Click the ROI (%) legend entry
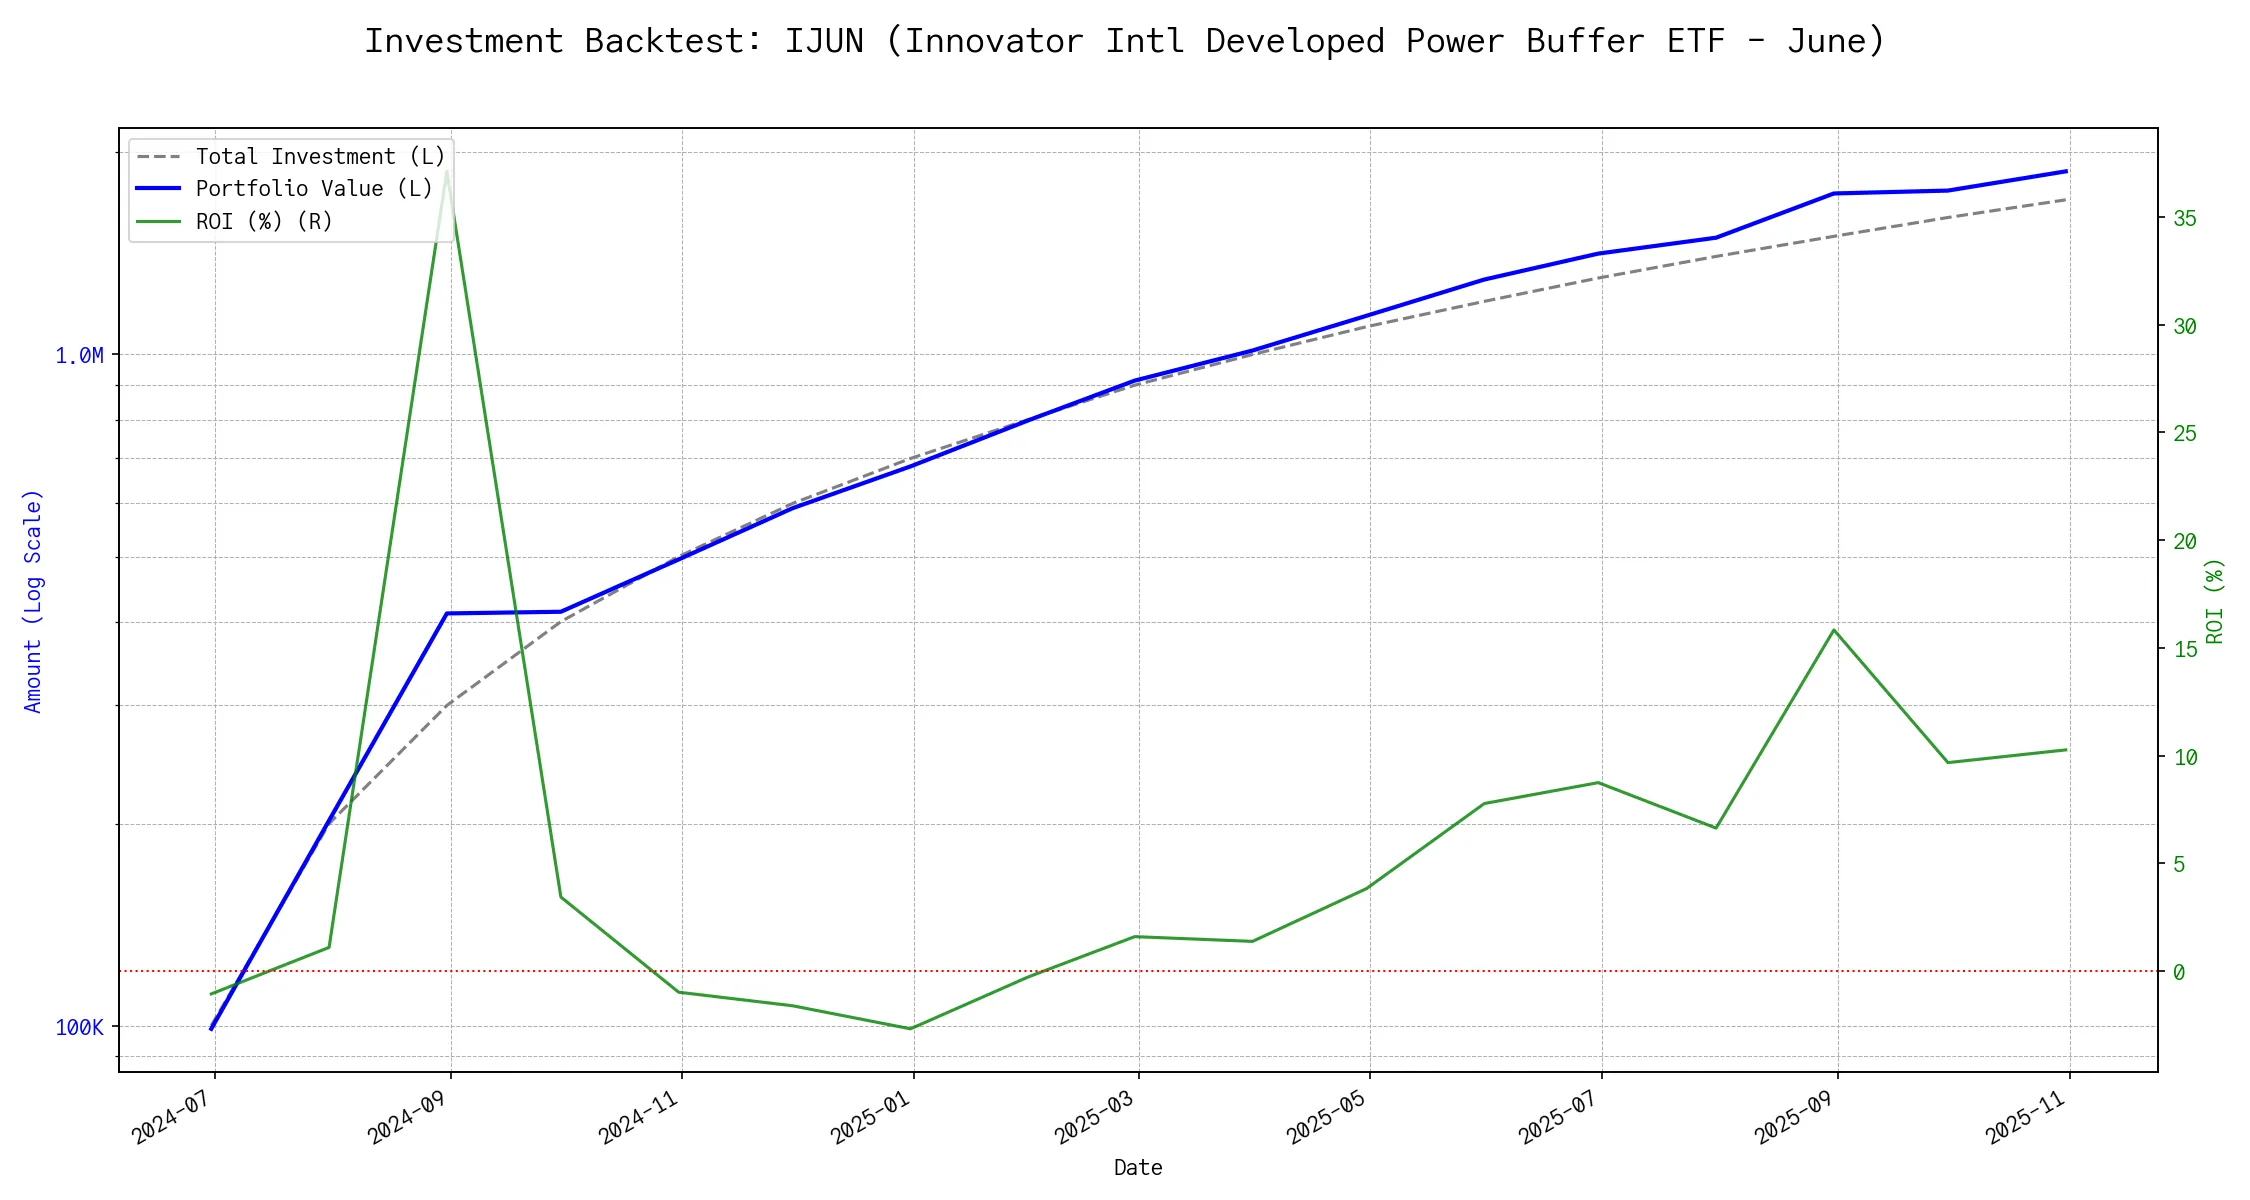Viewport: 2250px width, 1200px height. [x=264, y=221]
